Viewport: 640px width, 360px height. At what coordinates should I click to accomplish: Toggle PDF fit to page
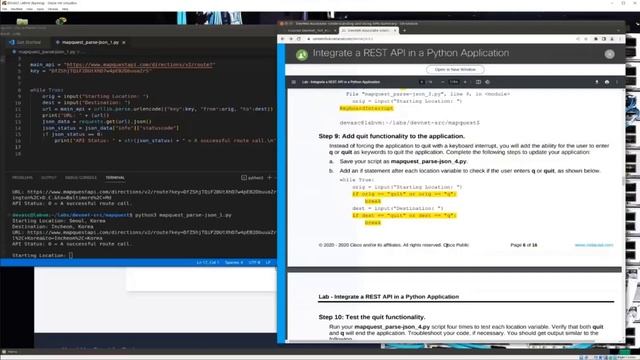[478, 82]
